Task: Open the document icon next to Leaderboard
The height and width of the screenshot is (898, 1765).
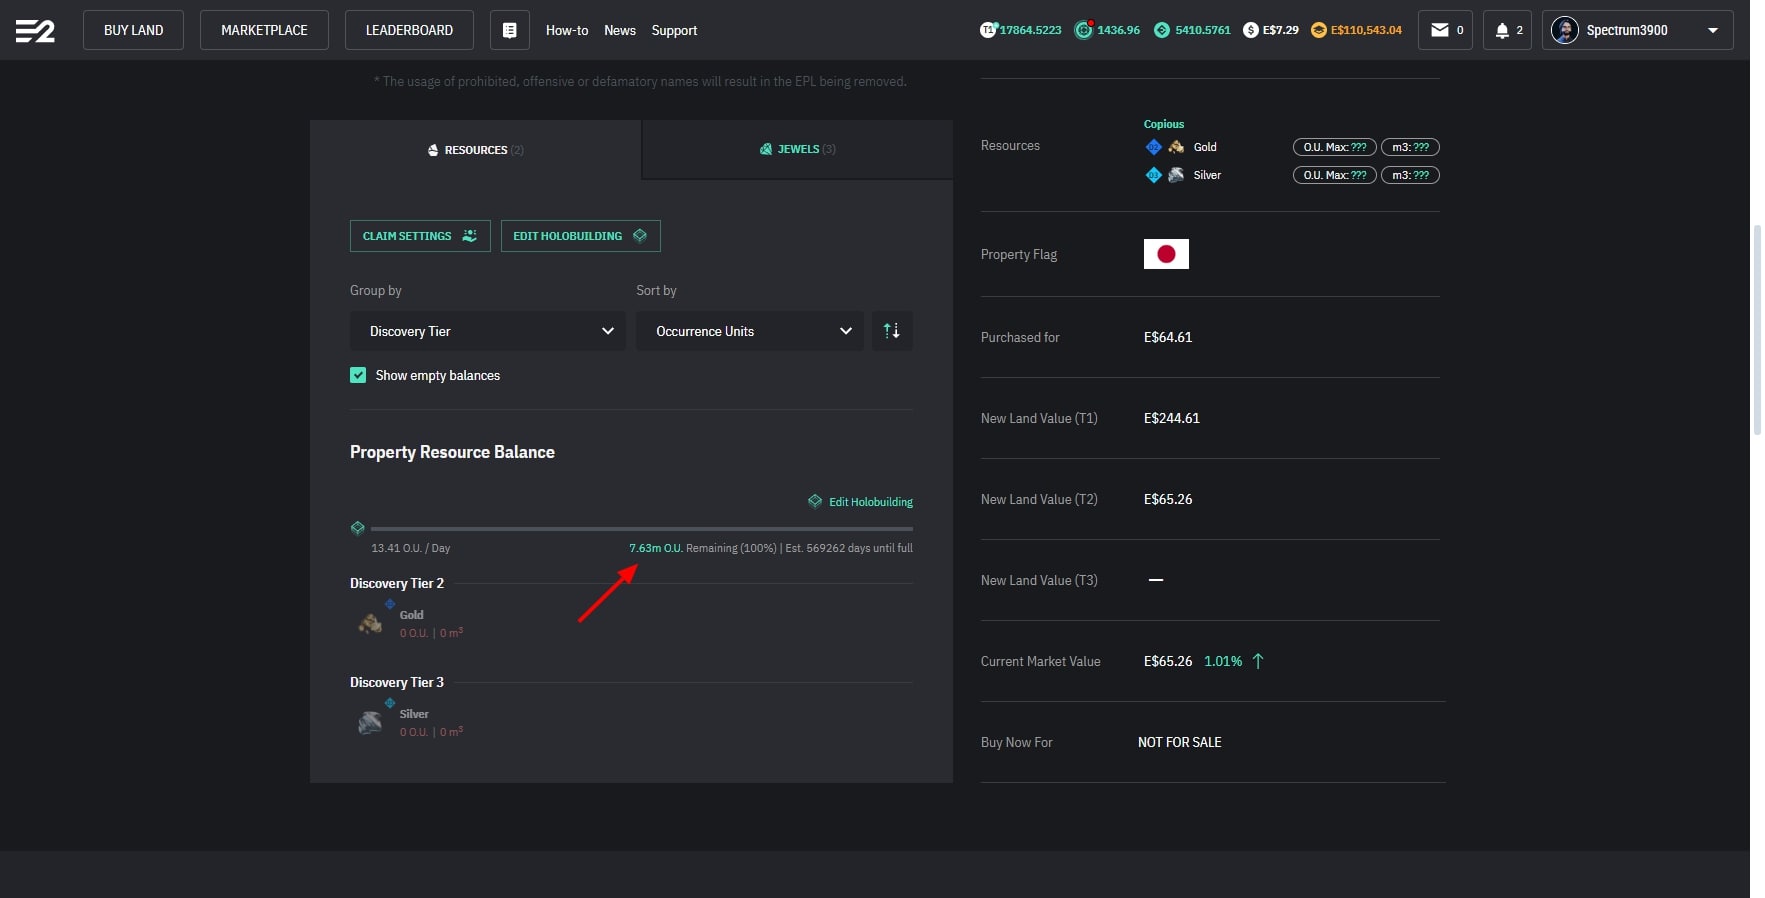Action: [509, 30]
